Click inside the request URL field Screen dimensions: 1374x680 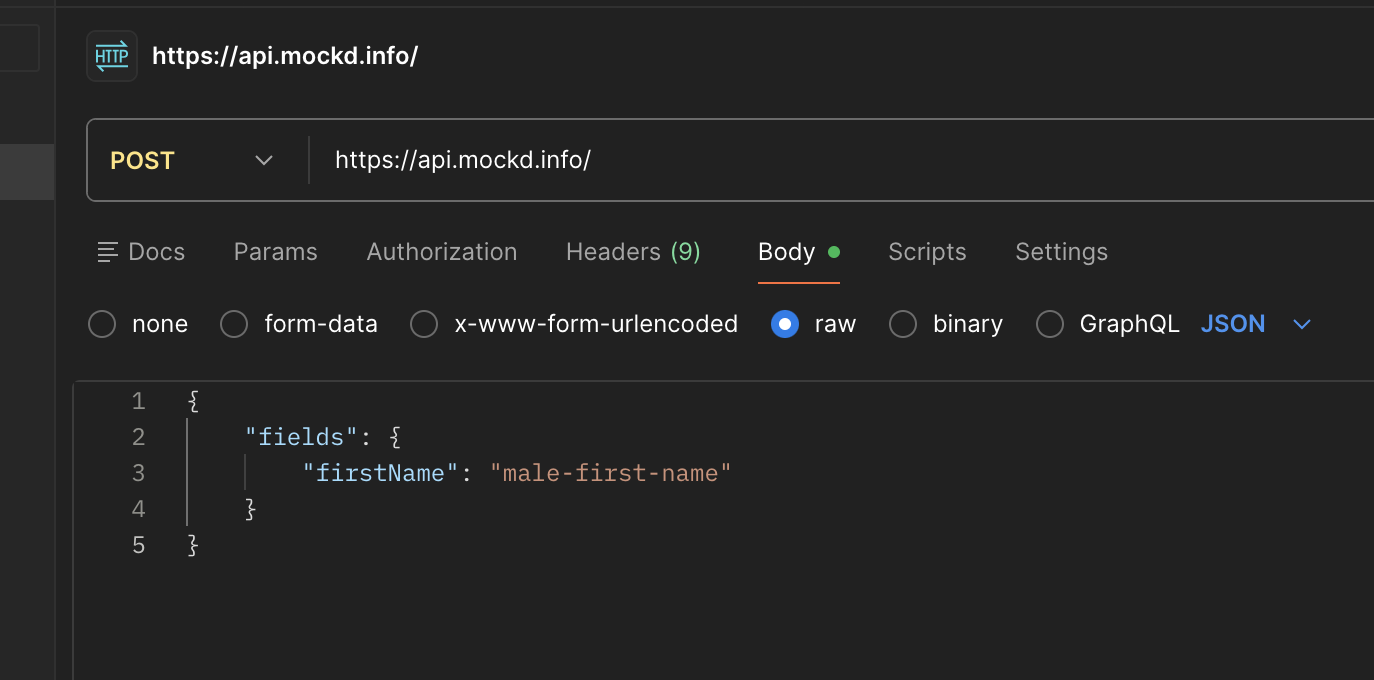(x=600, y=160)
